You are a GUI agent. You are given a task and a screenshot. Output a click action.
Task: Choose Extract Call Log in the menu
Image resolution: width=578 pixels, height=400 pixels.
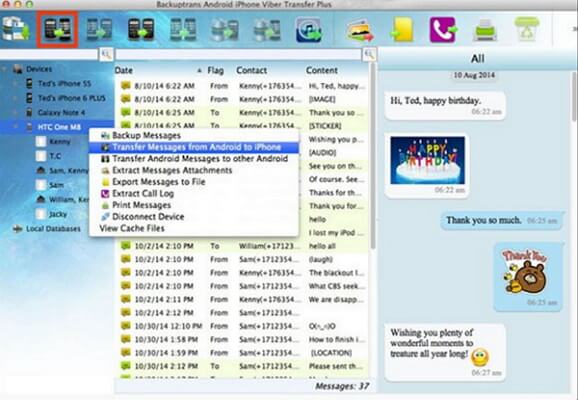(x=194, y=194)
